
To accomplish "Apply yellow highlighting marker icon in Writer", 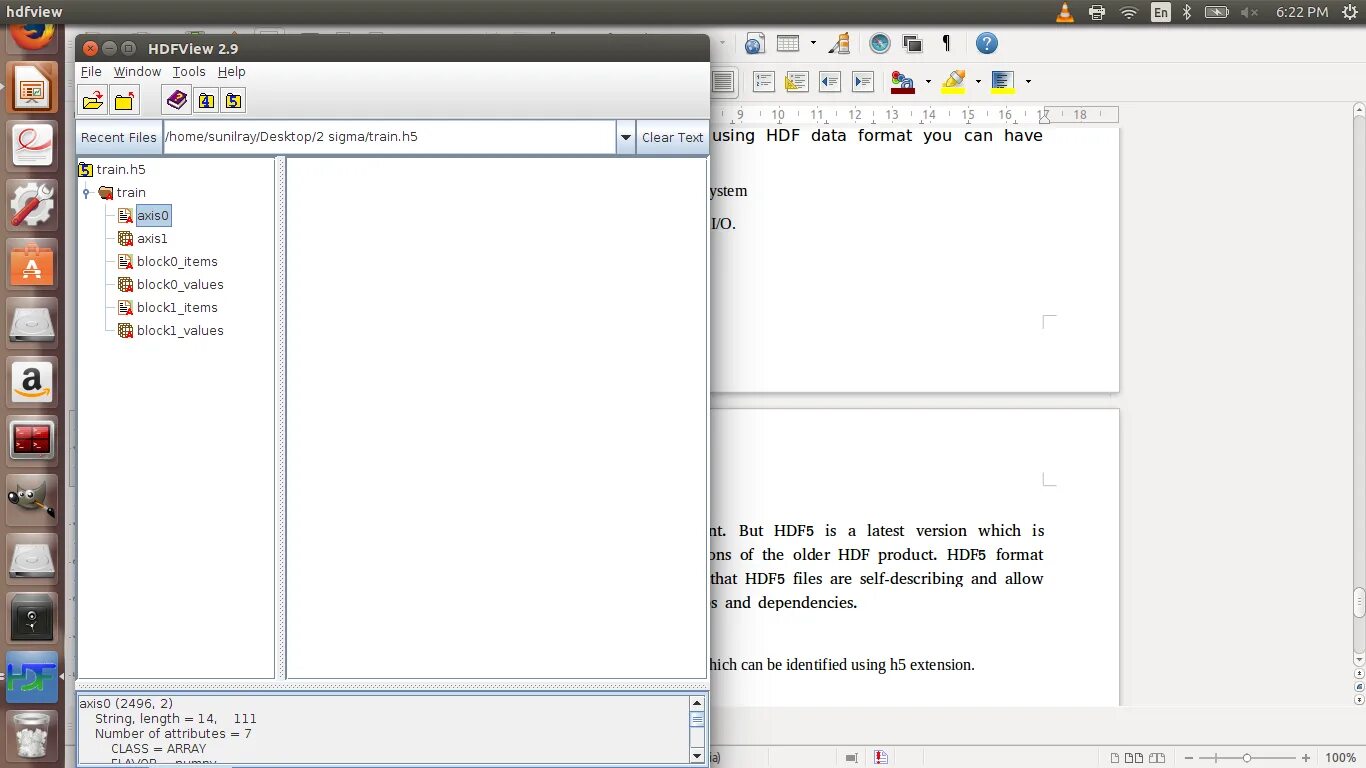I will (x=954, y=82).
